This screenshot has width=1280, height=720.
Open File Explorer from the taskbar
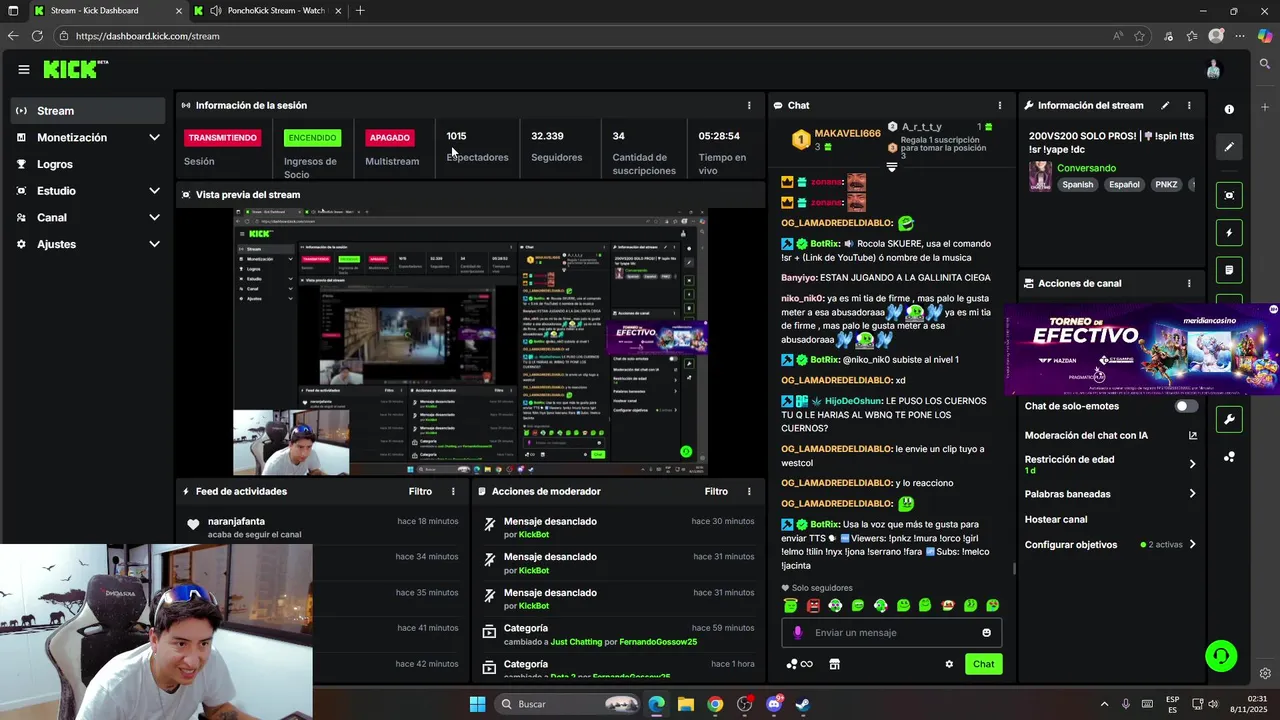tap(686, 704)
